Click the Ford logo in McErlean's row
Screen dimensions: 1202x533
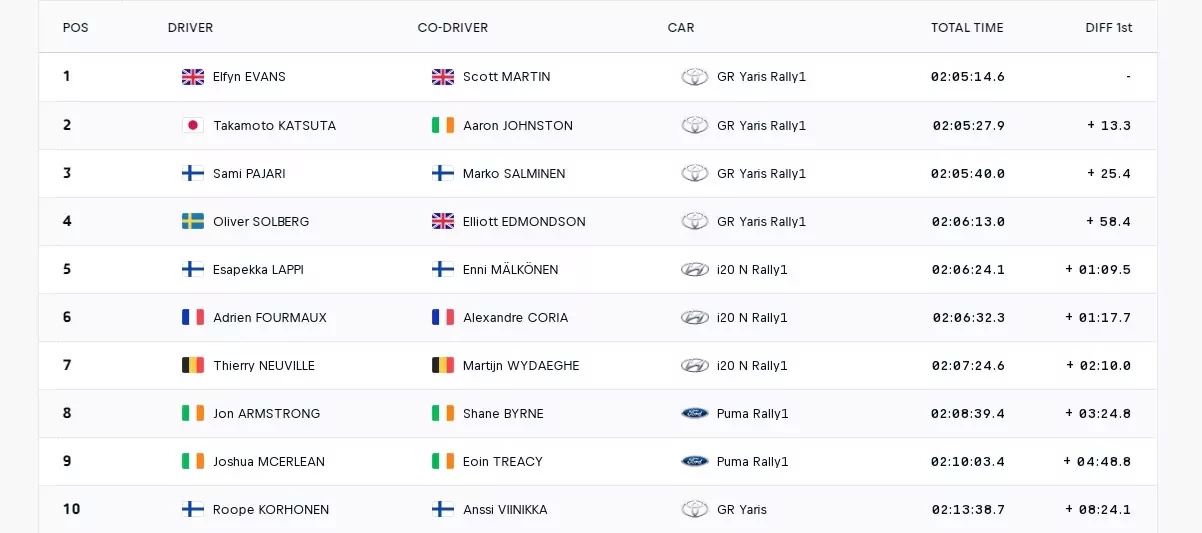[694, 461]
